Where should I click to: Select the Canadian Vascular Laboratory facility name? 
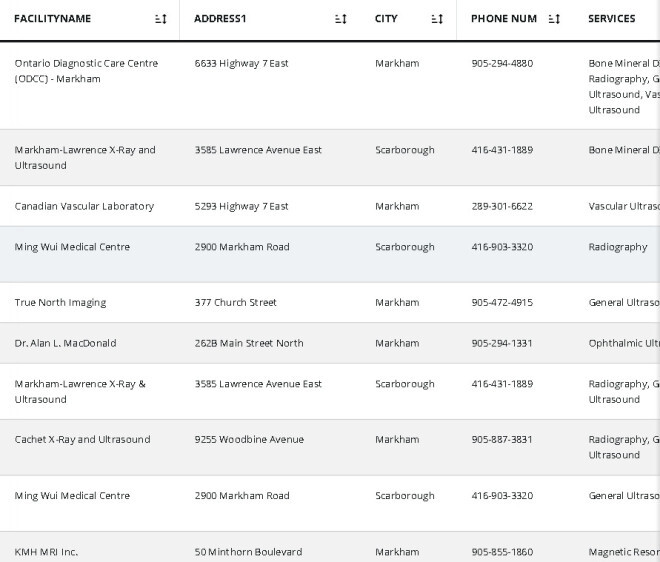click(84, 206)
